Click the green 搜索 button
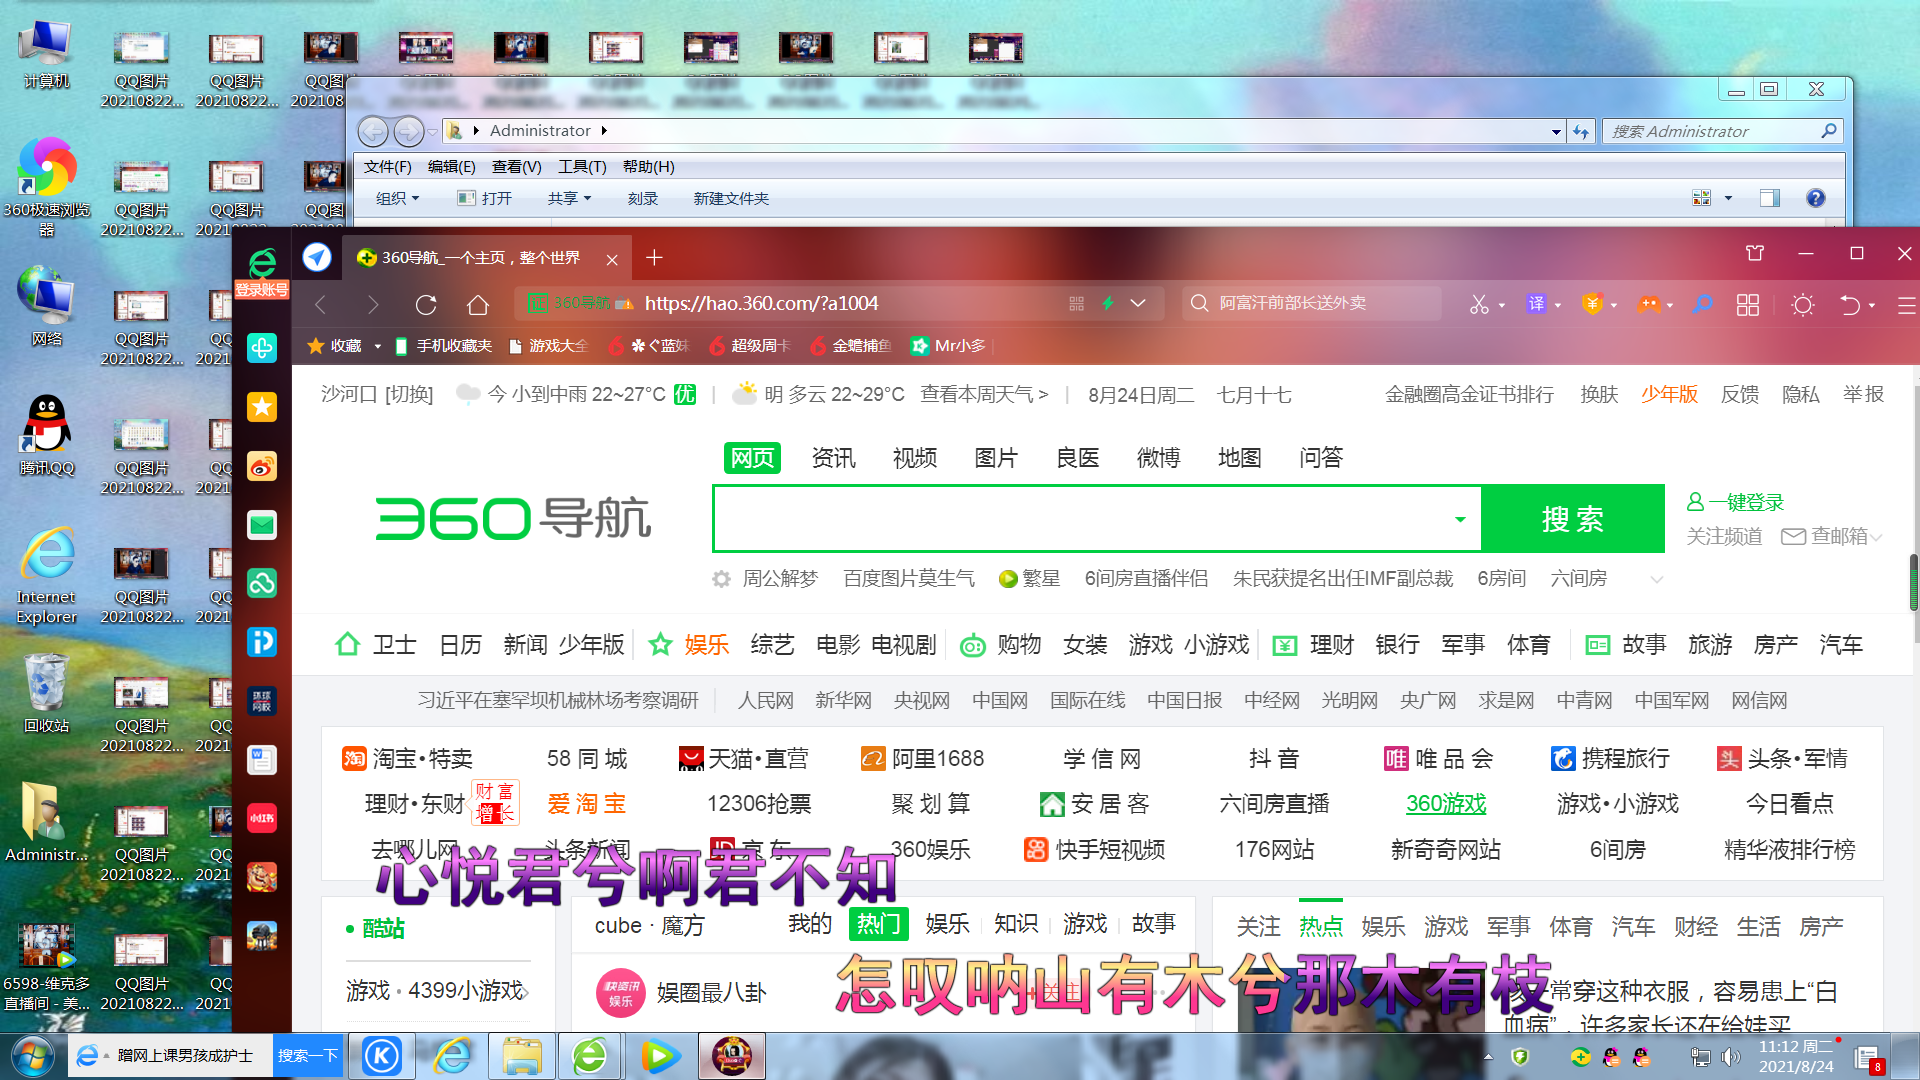1920x1080 pixels. [1573, 519]
